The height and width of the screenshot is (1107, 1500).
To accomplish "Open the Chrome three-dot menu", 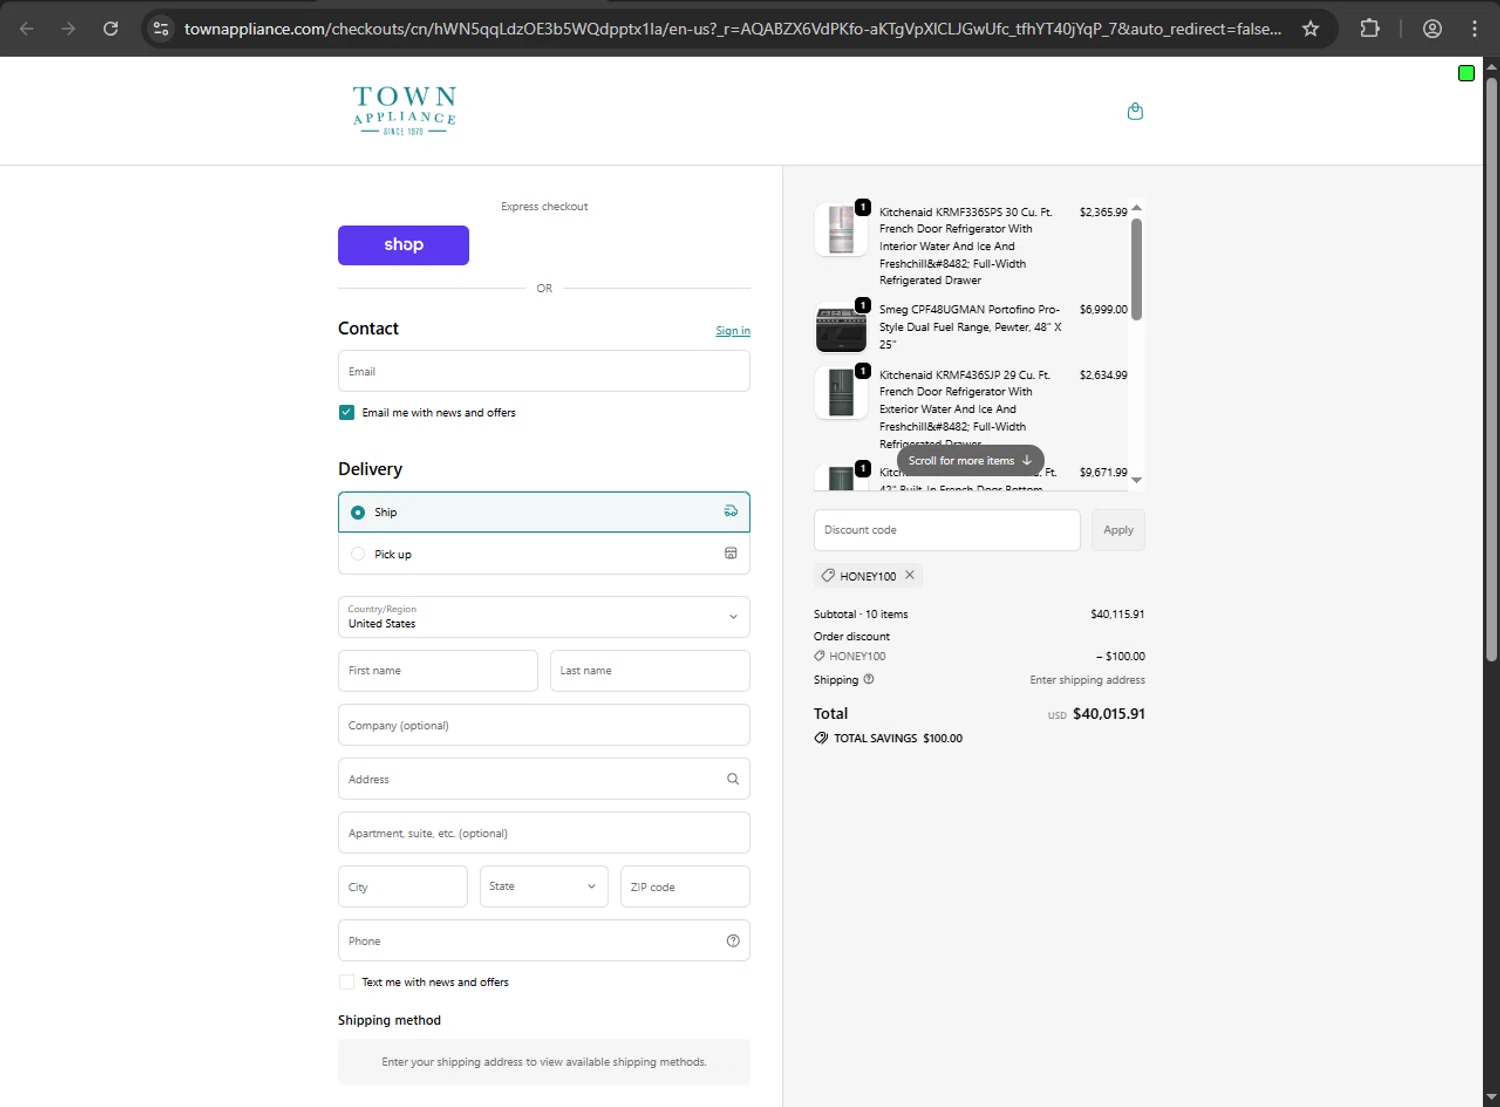I will click(1475, 29).
